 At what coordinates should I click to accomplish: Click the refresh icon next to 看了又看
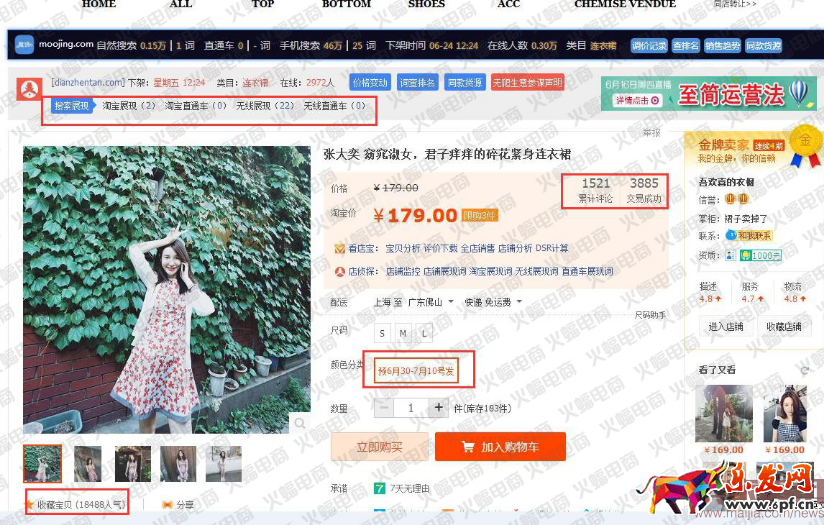pos(802,370)
